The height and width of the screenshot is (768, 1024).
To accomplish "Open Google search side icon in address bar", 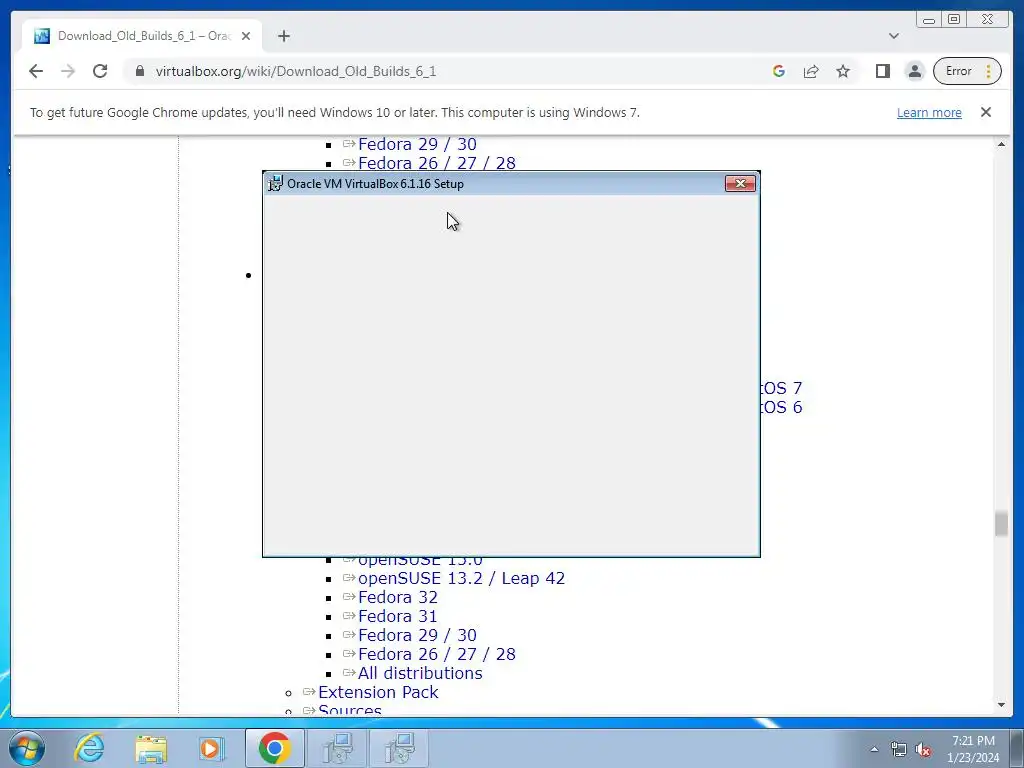I will pyautogui.click(x=778, y=71).
